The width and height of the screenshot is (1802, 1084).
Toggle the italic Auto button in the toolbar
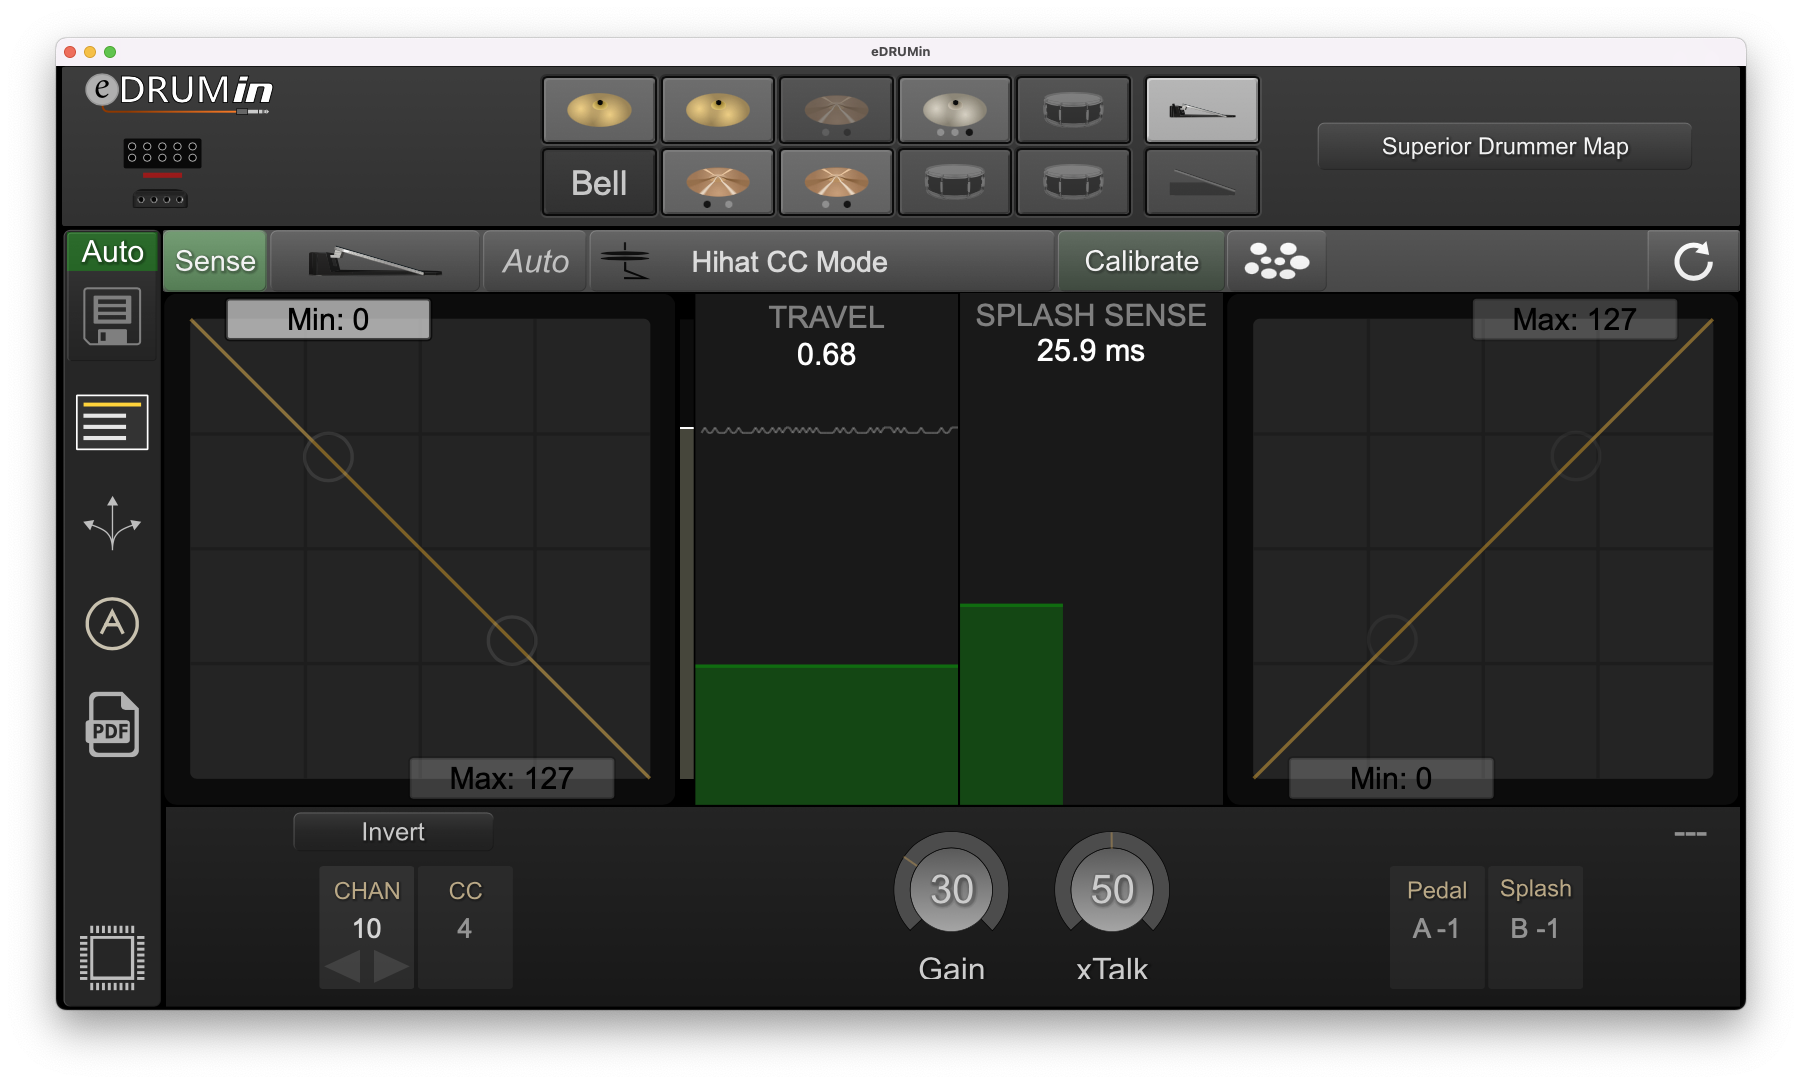pos(535,261)
